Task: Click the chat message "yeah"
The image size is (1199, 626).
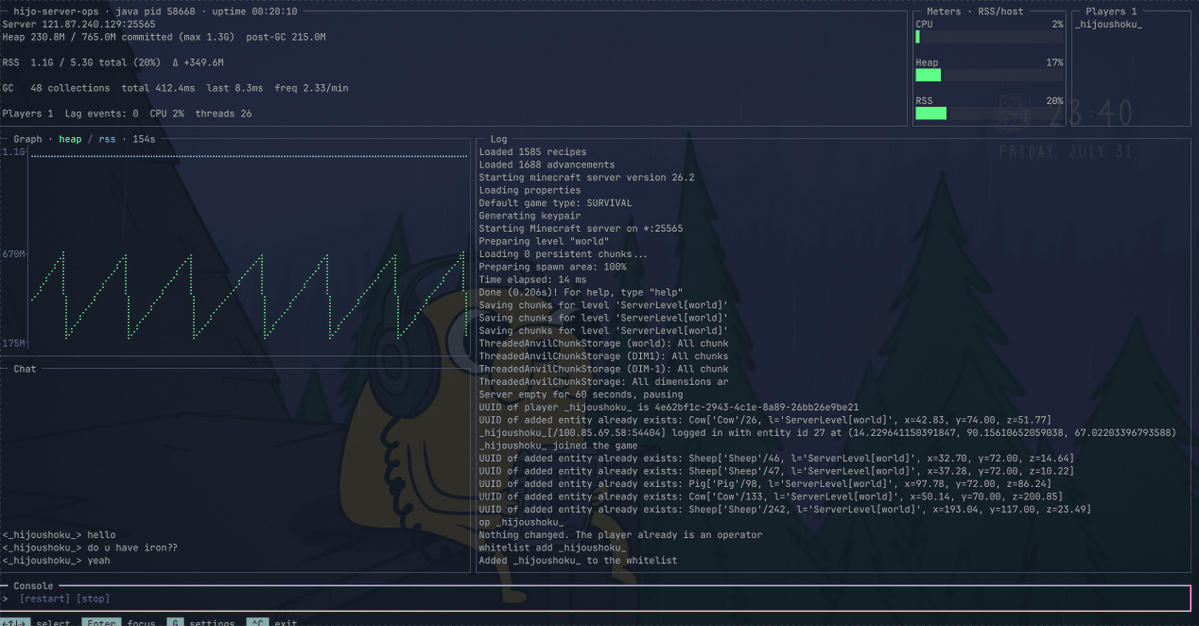Action: tap(99, 560)
